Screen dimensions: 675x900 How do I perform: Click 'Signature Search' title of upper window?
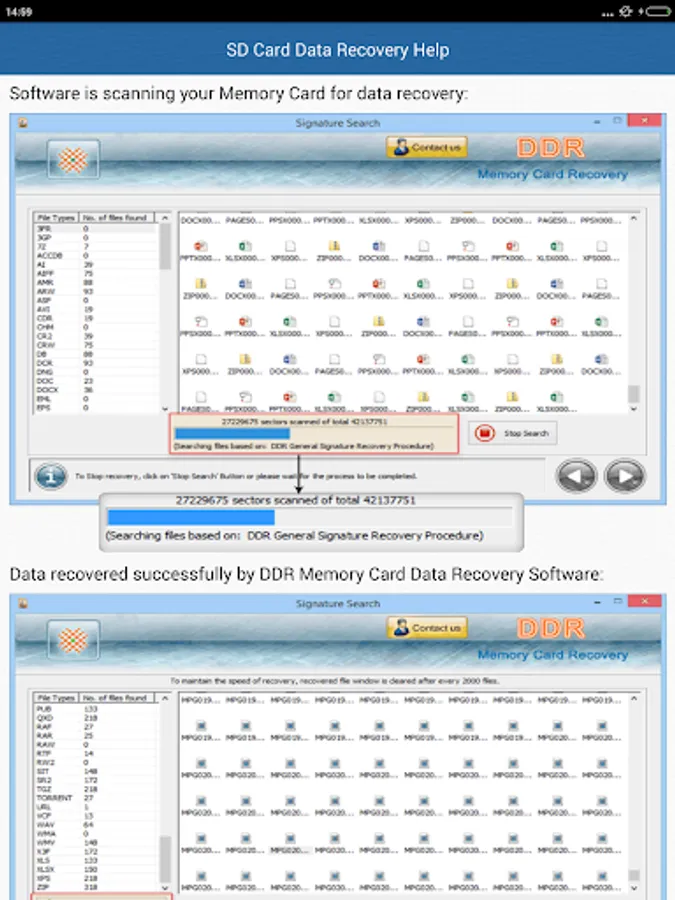tap(338, 123)
